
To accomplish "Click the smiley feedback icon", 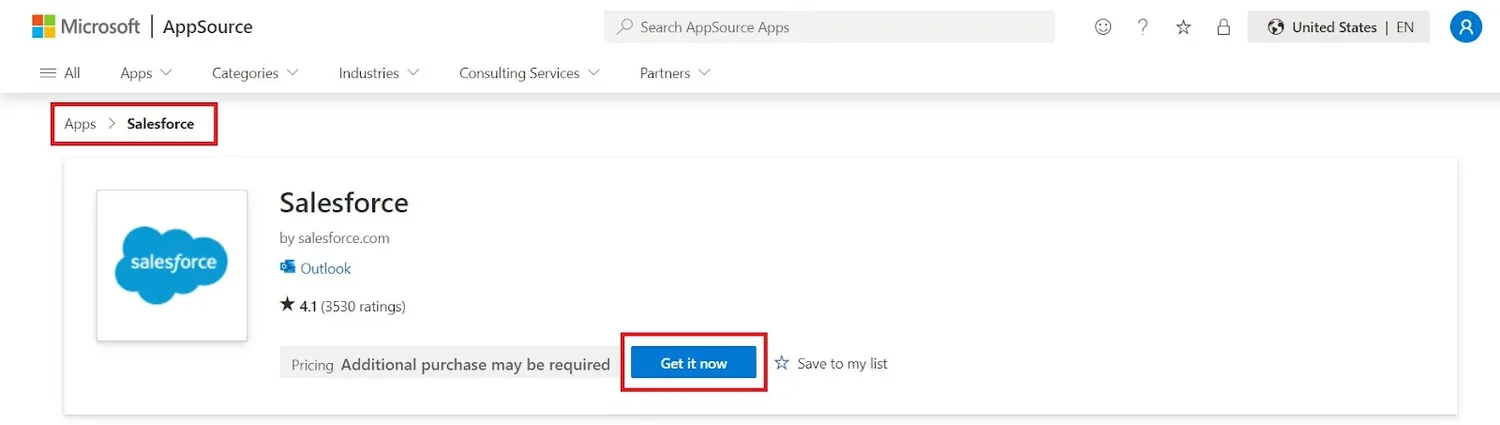I will pos(1103,27).
